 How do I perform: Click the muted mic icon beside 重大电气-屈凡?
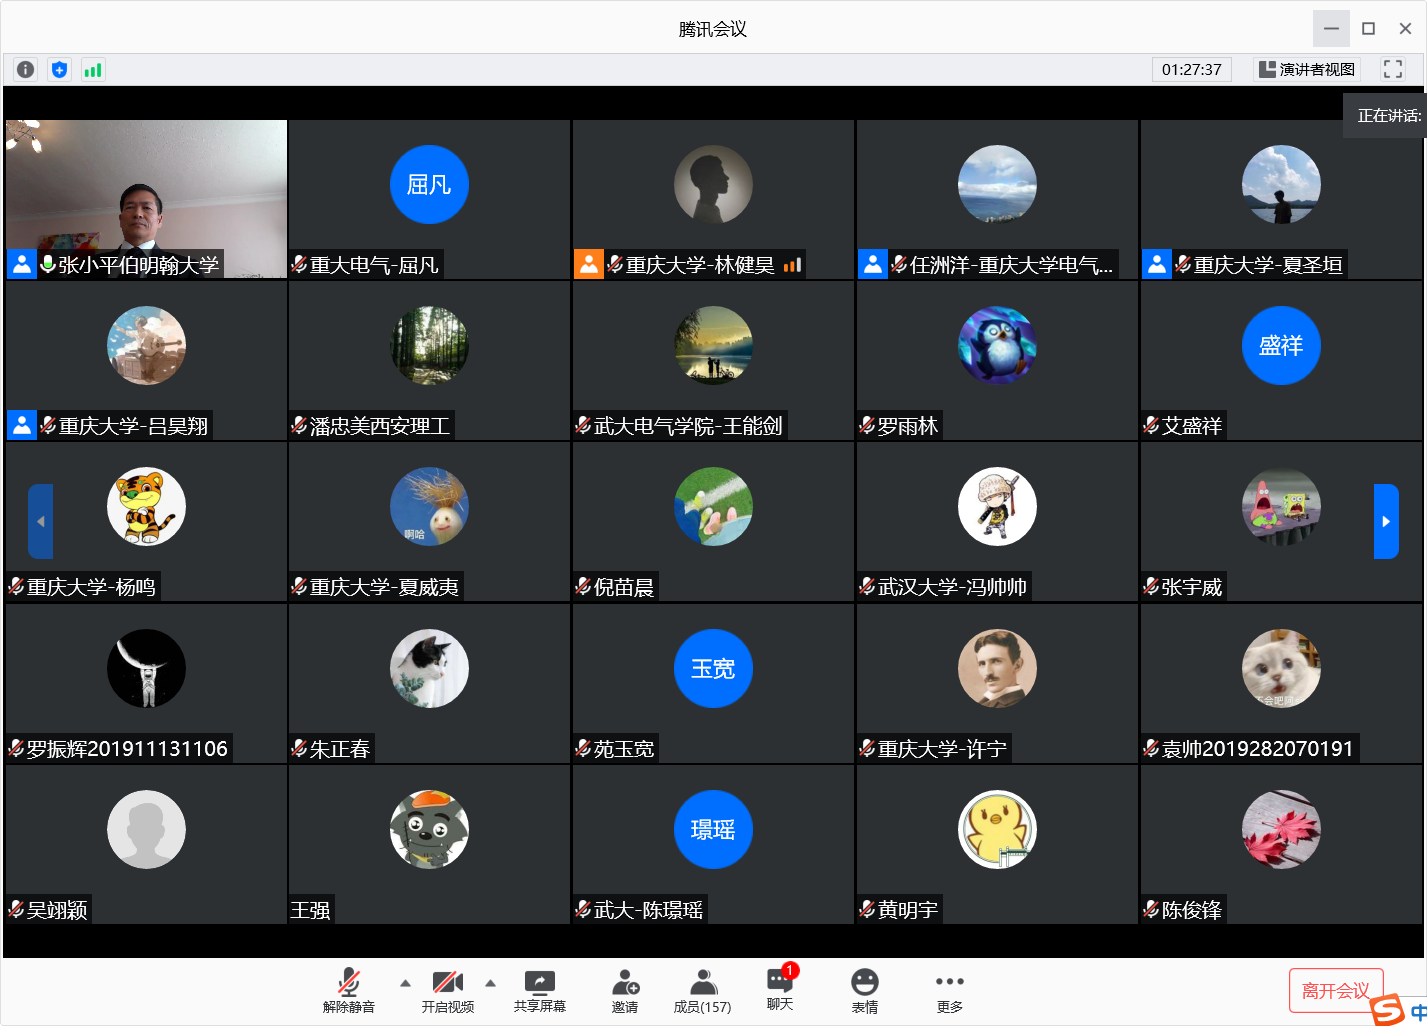pos(299,264)
